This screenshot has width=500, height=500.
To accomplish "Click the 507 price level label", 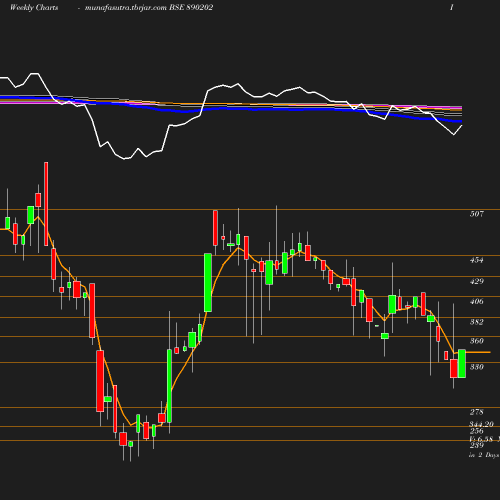I will (x=477, y=214).
